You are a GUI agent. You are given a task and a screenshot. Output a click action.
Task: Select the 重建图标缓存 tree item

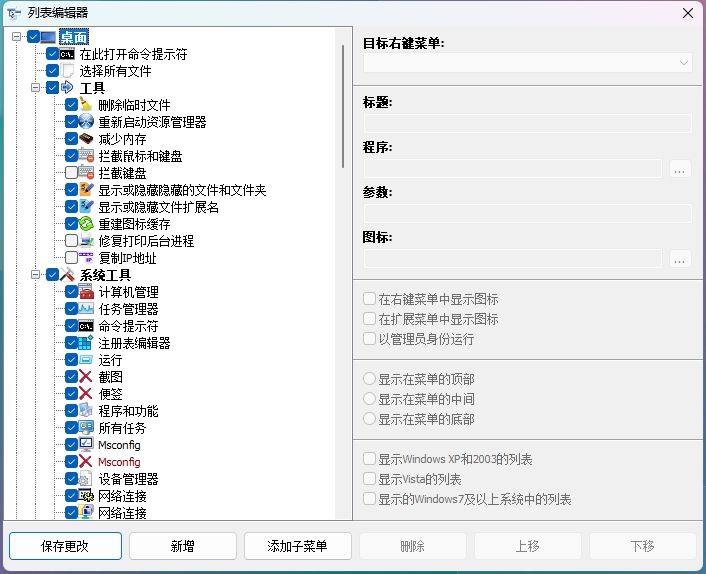134,224
